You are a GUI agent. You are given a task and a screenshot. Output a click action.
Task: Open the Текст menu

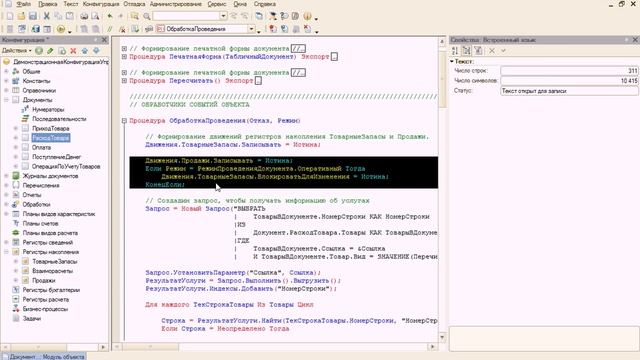[x=71, y=4]
